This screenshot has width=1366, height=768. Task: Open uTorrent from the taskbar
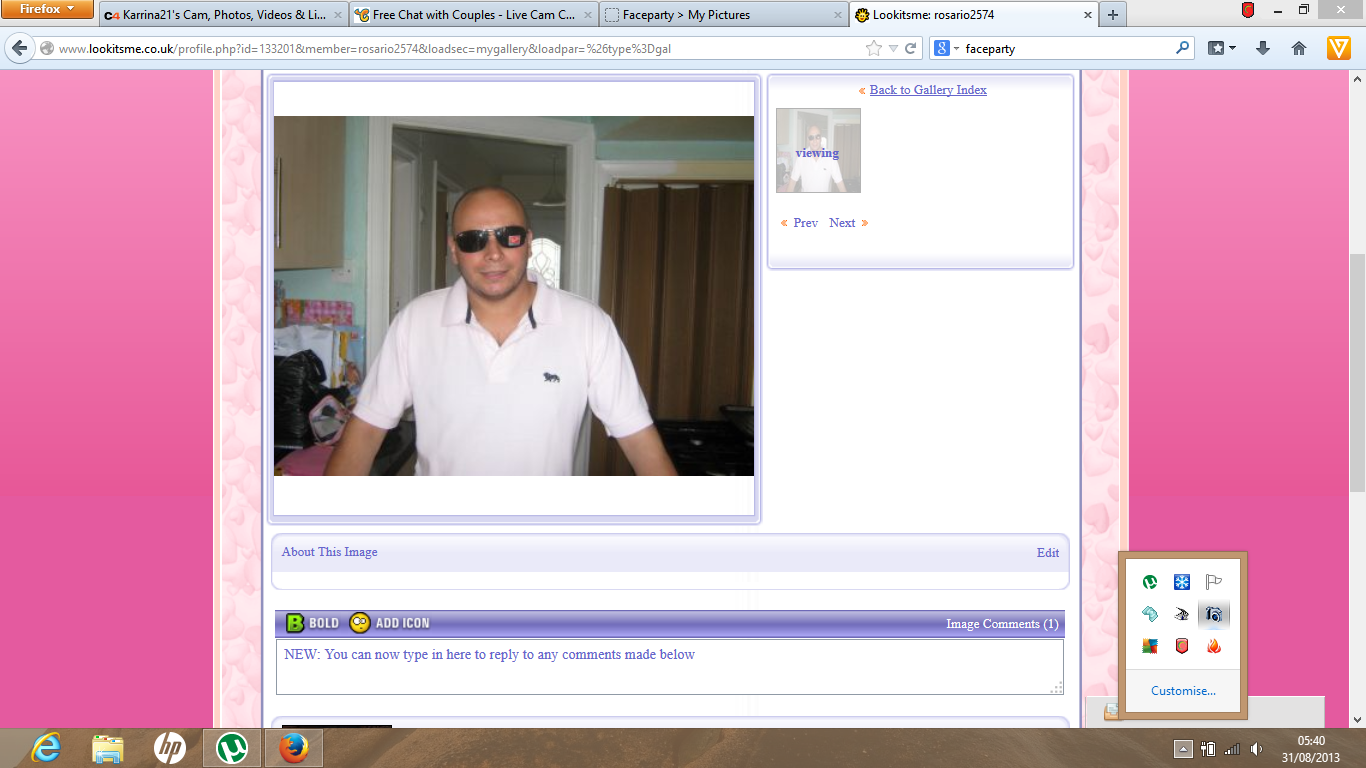click(x=232, y=747)
